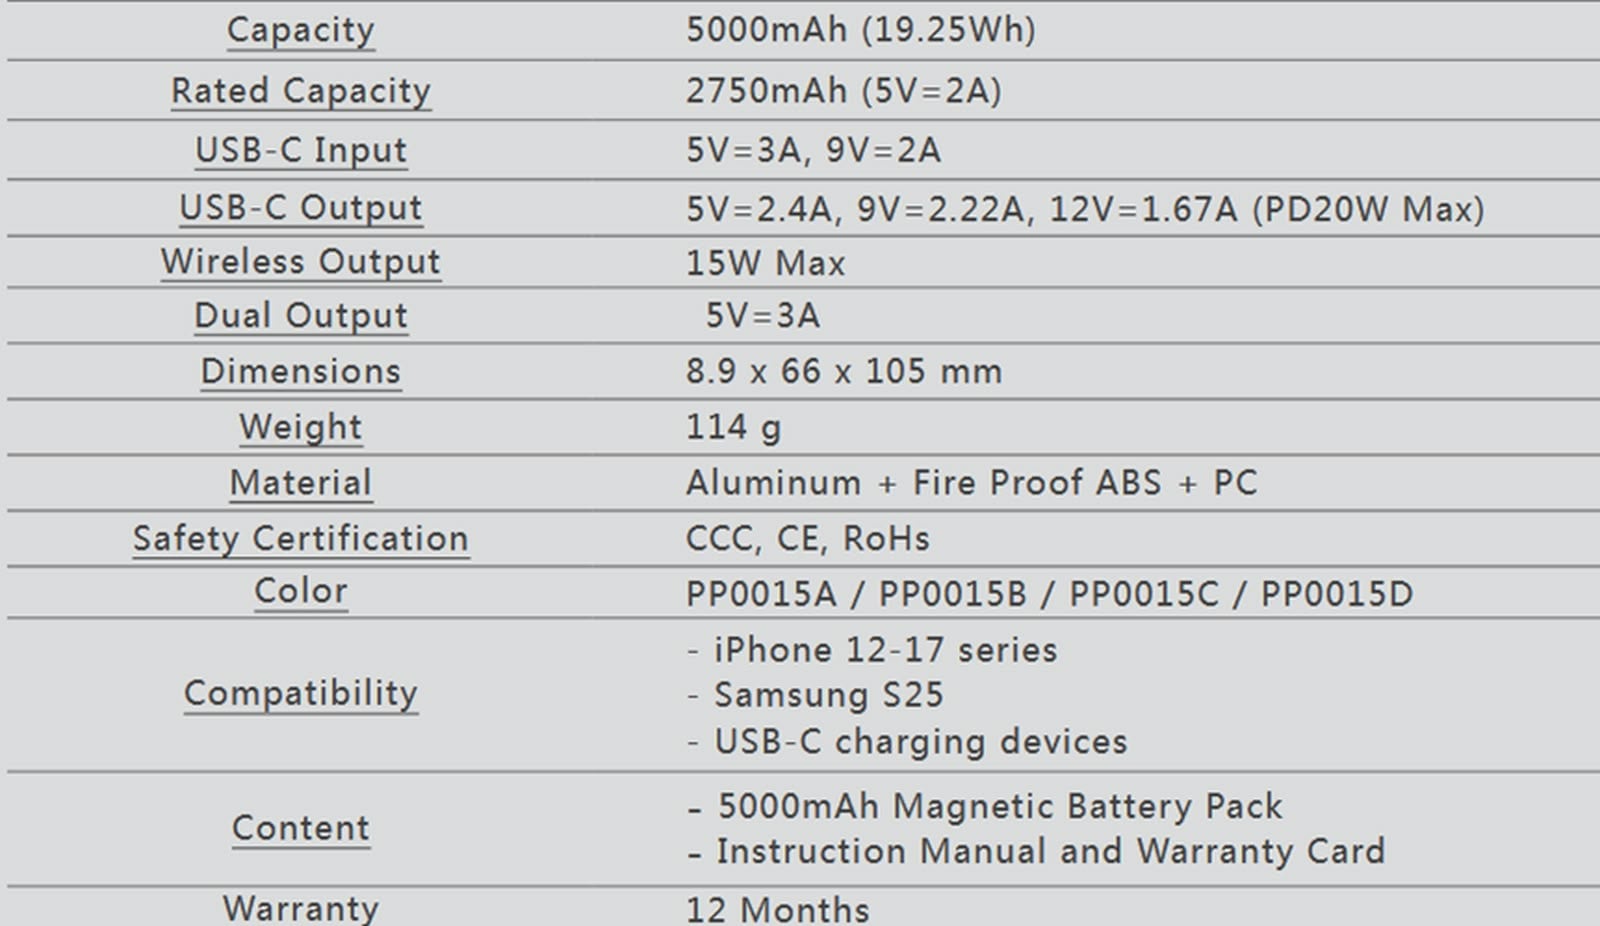Open the Wireless Output label
Viewport: 1600px width, 926px height.
[x=300, y=262]
